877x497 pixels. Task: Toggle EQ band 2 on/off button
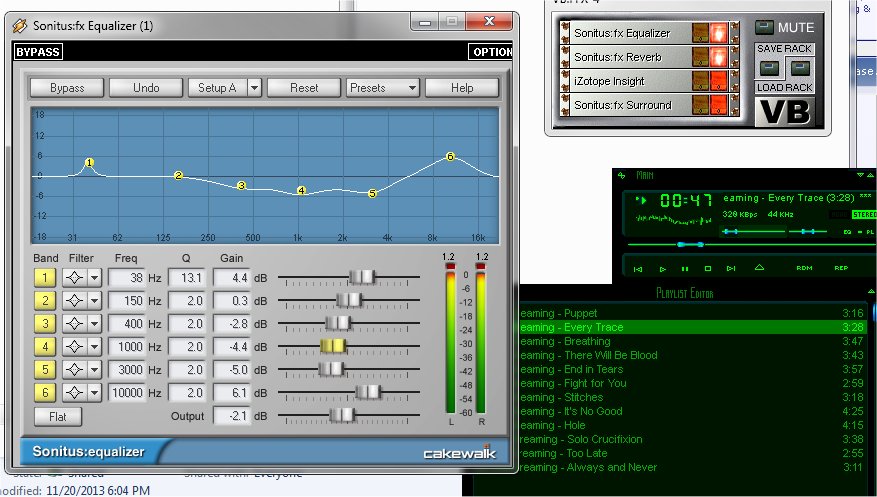coord(45,301)
